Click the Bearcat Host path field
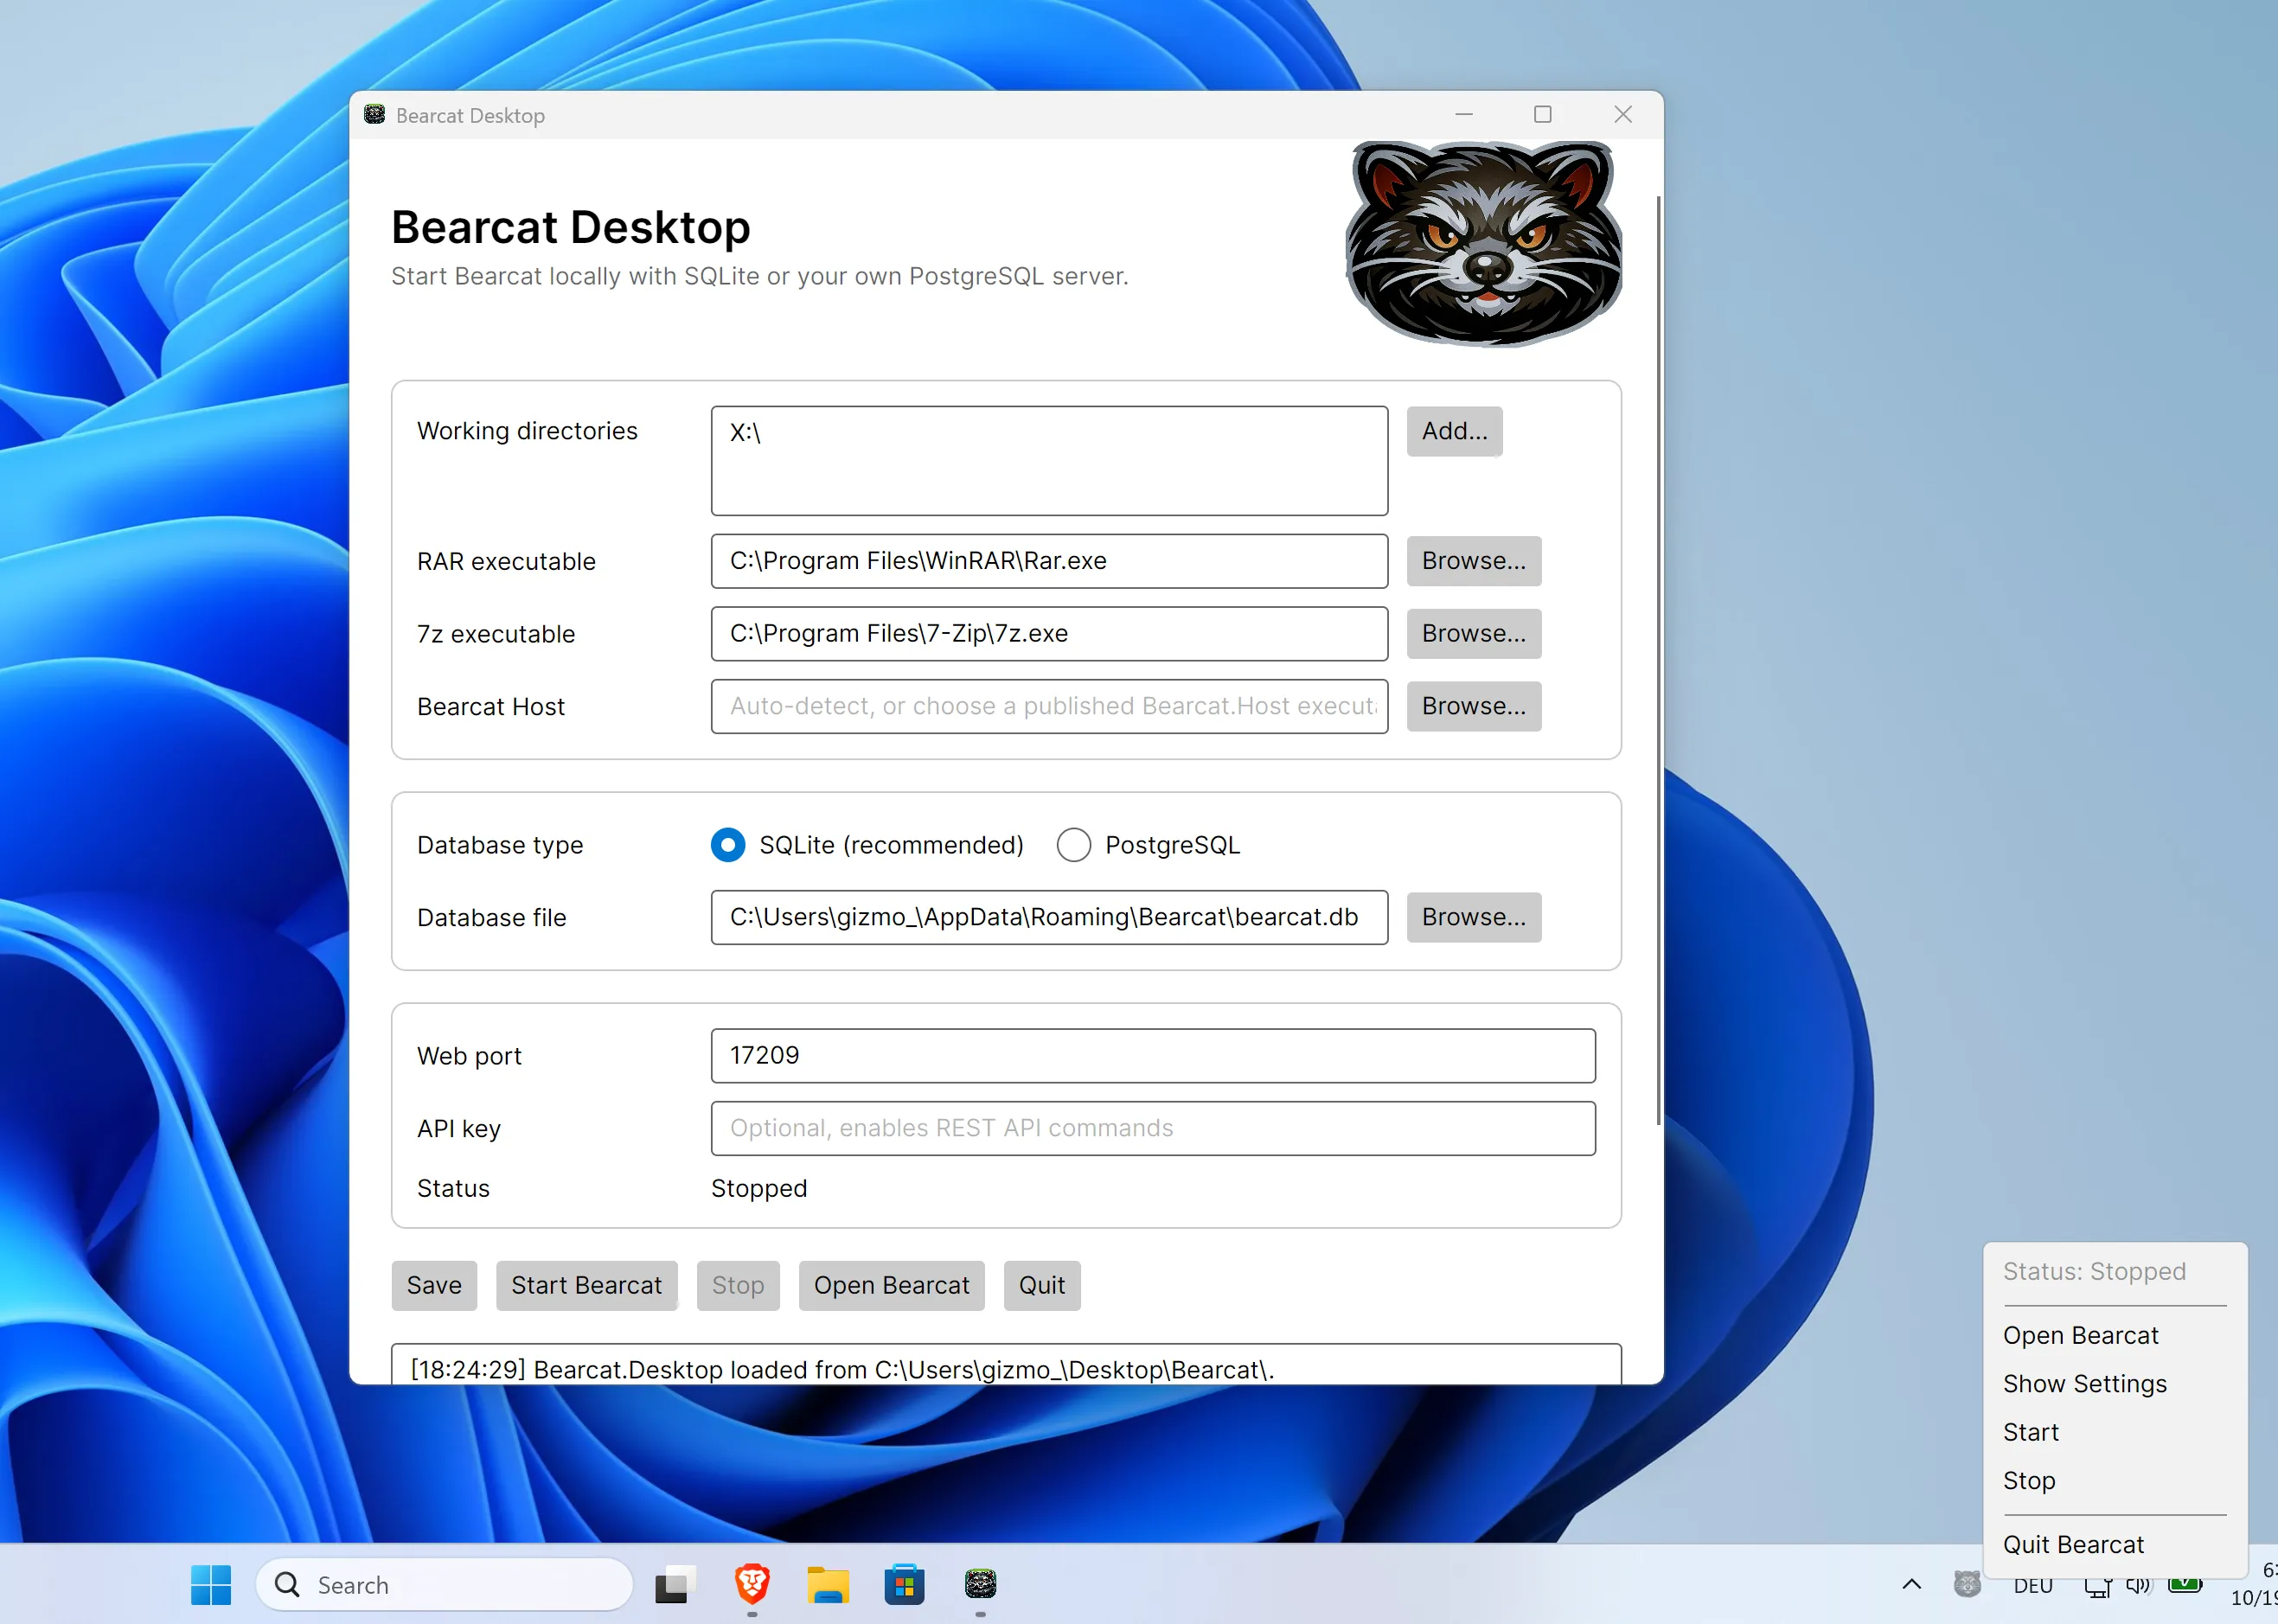 click(1049, 706)
